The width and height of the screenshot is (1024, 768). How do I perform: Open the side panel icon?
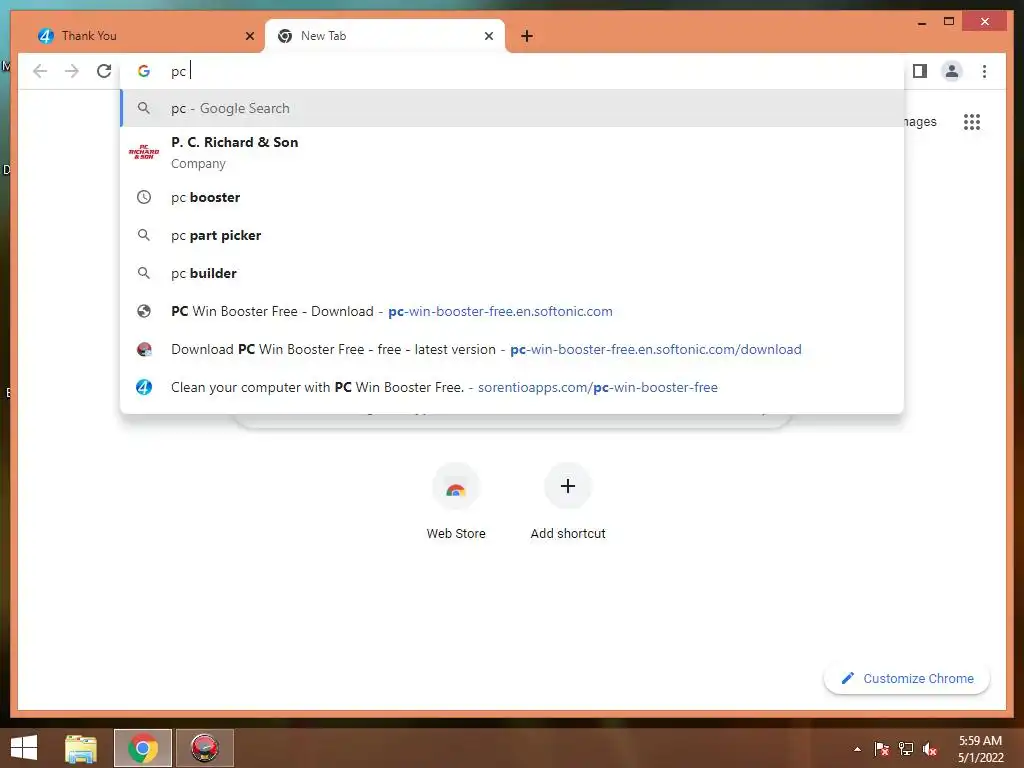coord(920,71)
